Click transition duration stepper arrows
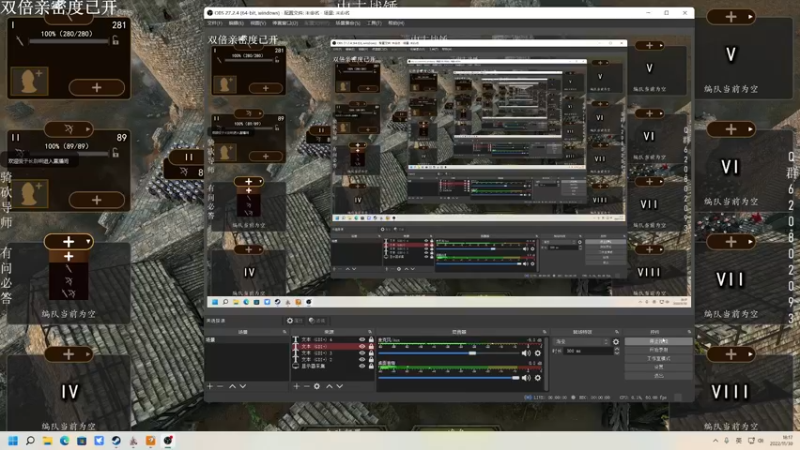 pyautogui.click(x=617, y=351)
